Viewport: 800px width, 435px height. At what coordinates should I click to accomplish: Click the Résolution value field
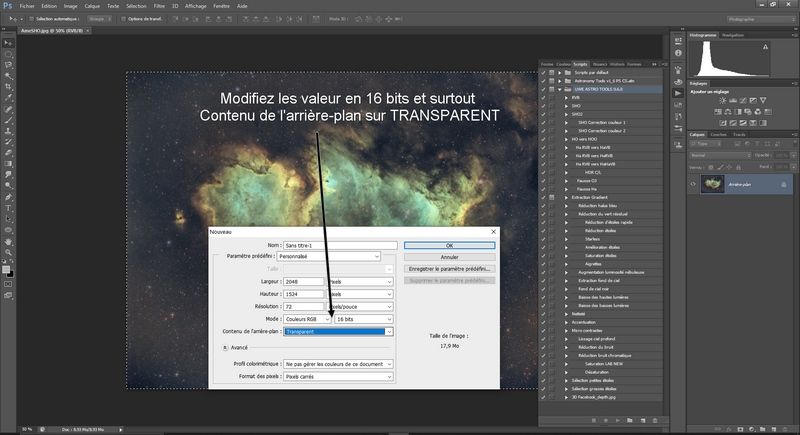tap(304, 306)
